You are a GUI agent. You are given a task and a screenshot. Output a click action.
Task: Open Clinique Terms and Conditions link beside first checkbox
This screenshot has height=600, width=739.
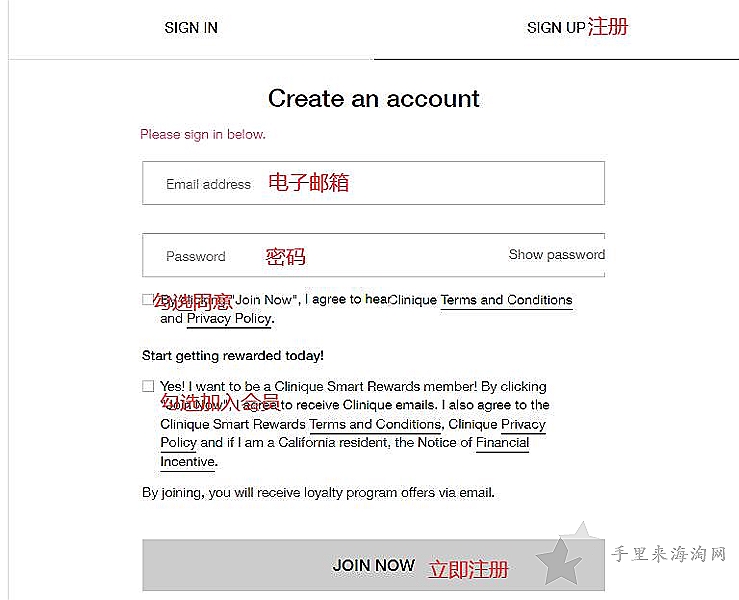(x=506, y=300)
